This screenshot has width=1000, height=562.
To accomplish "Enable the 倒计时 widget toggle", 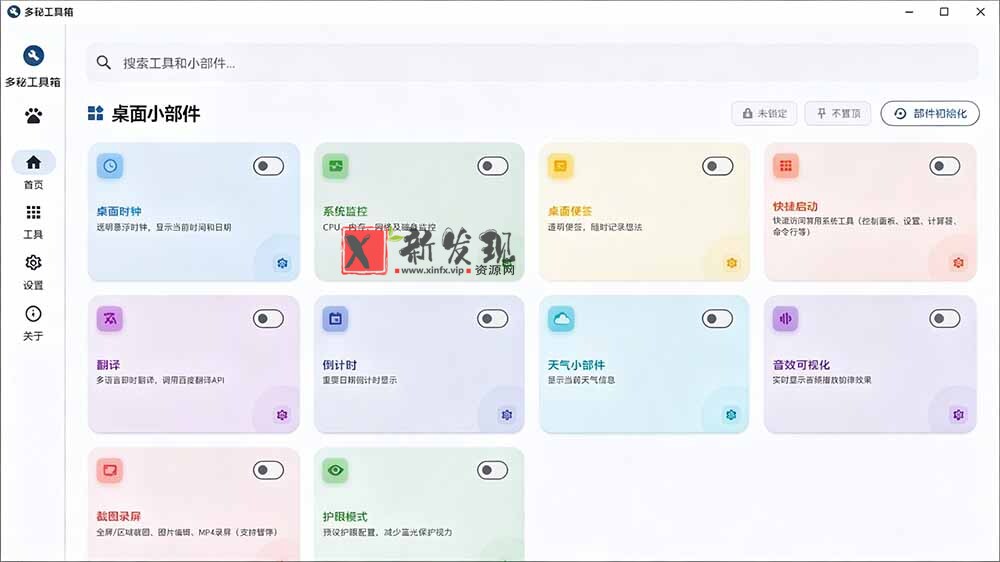I will coord(493,319).
